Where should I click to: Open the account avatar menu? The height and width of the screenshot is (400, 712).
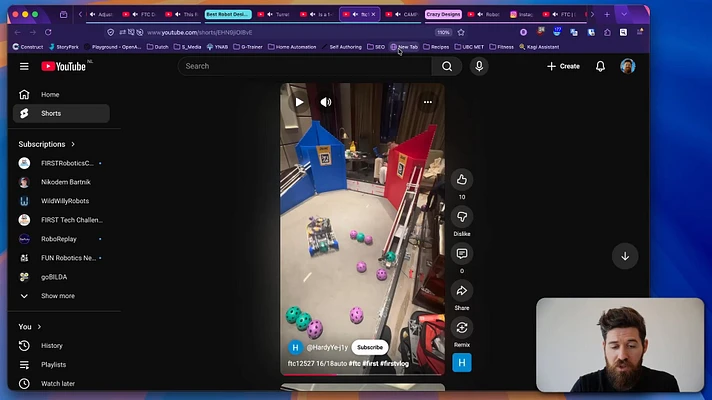tap(628, 66)
